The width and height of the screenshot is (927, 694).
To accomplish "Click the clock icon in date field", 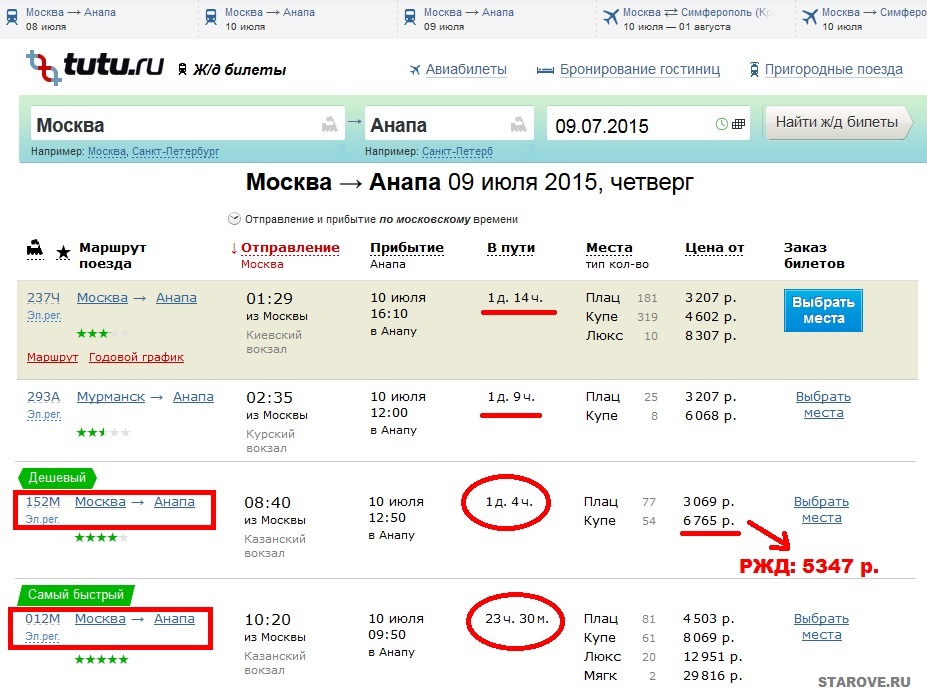I will click(x=722, y=124).
